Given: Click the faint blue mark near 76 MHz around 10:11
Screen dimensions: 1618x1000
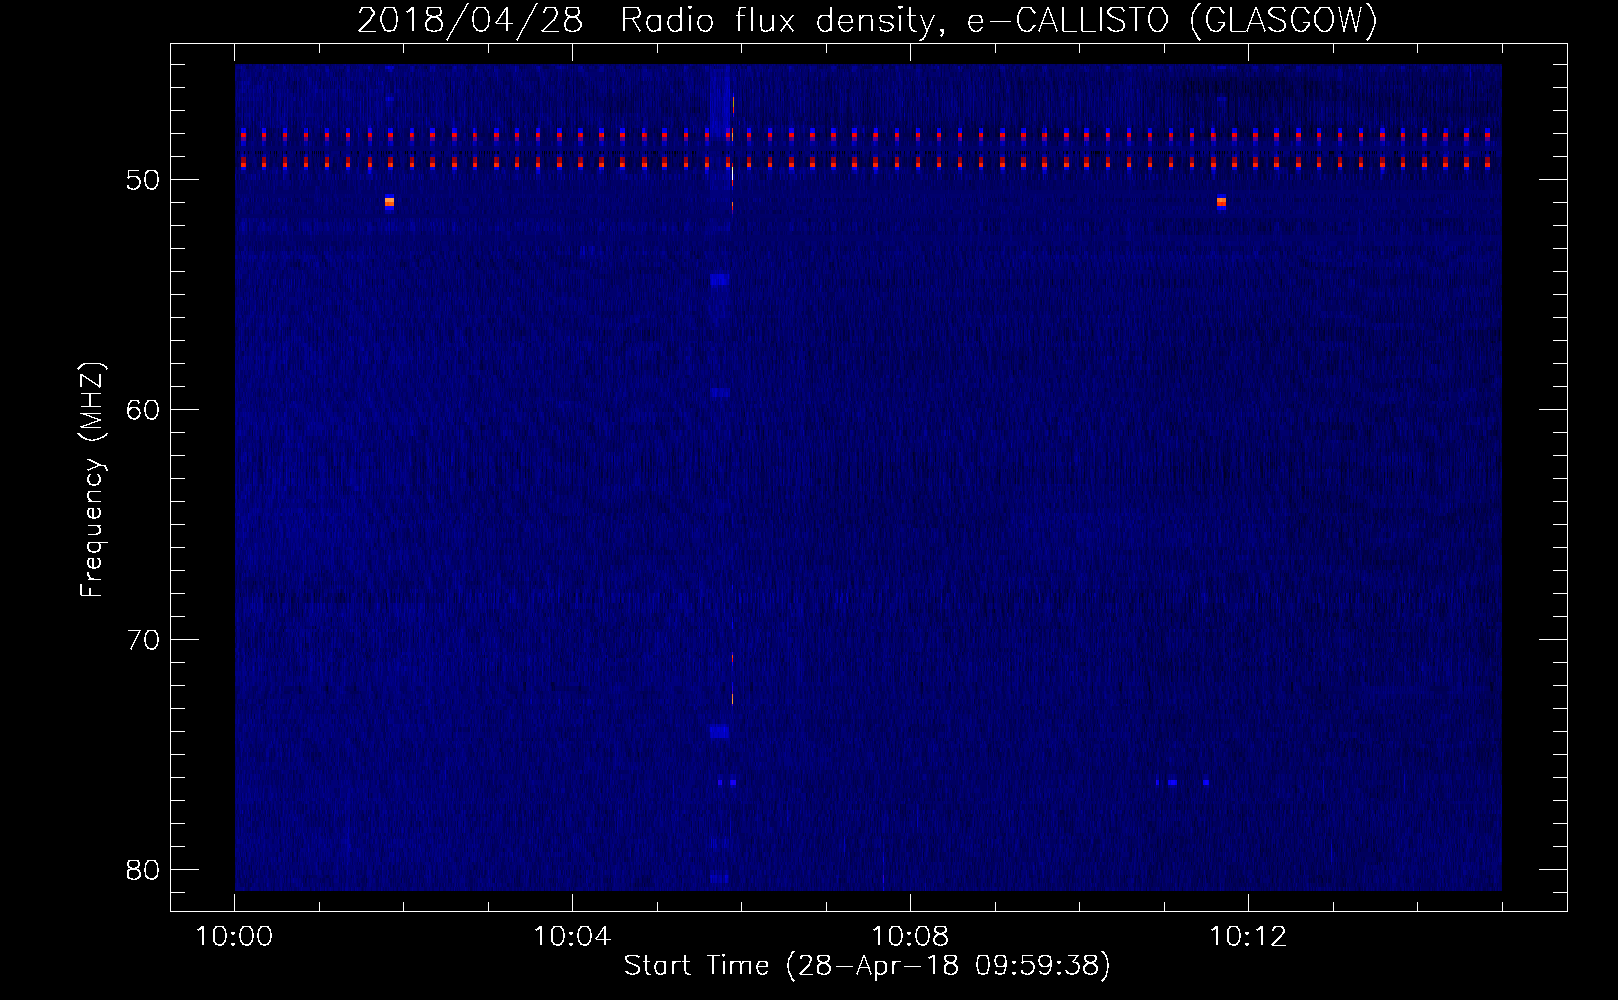Looking at the screenshot, I should tap(1171, 782).
